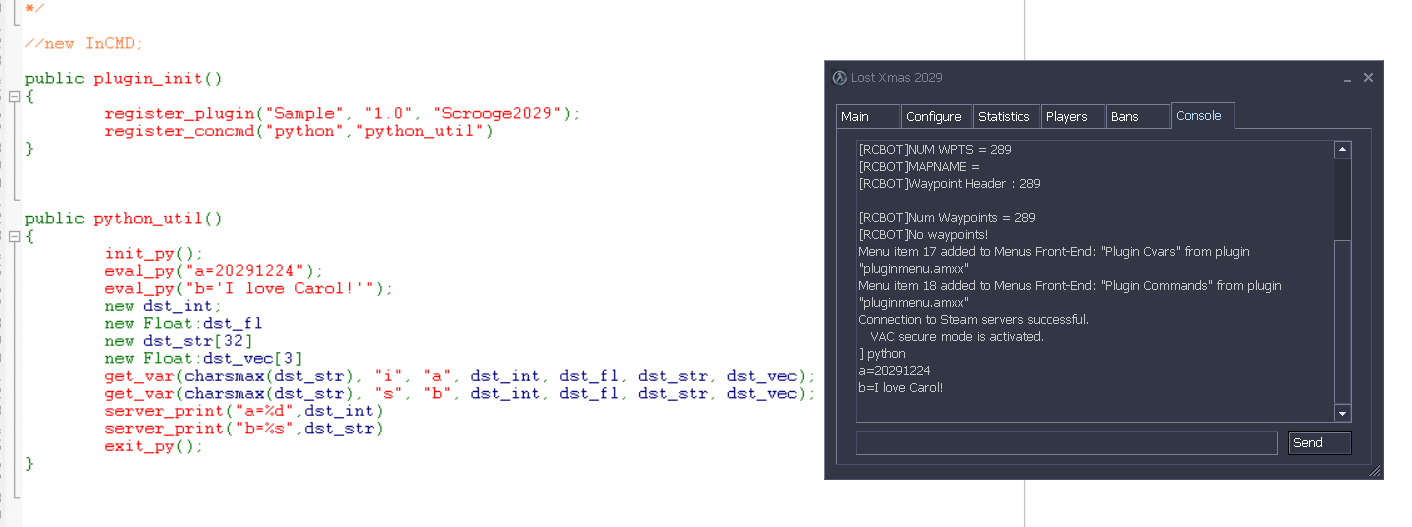Click console line about Menu item 17
Viewport: 1412px width, 527px height.
click(x=1054, y=260)
